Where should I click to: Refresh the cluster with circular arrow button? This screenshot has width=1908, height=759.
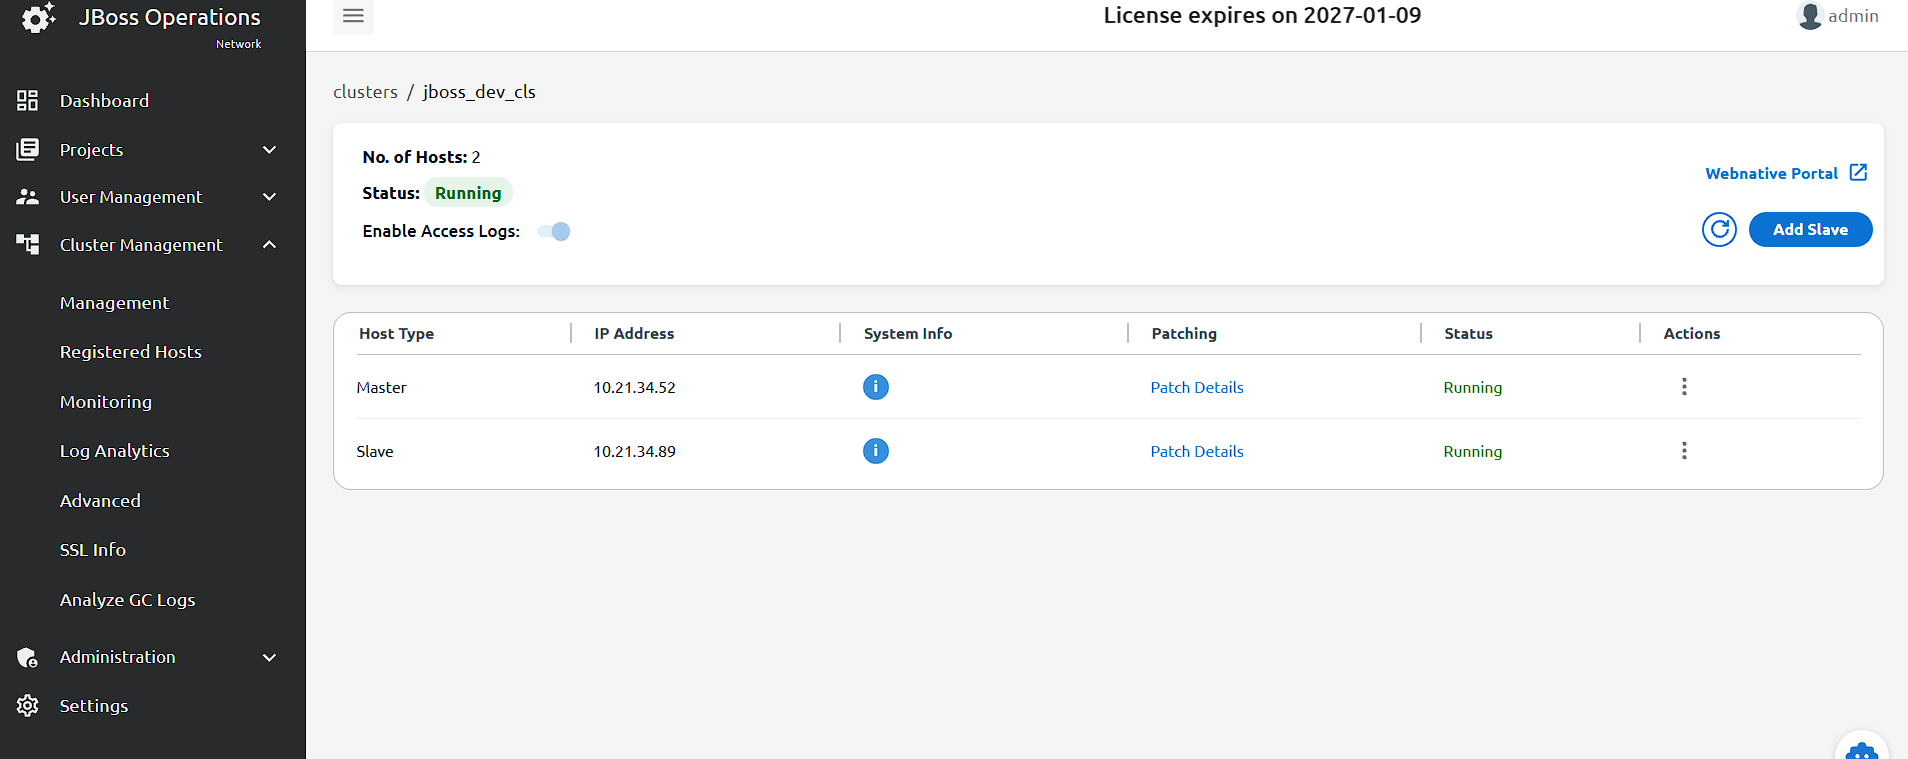click(1719, 229)
